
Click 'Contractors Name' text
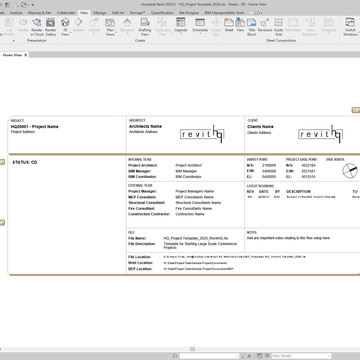[190, 214]
